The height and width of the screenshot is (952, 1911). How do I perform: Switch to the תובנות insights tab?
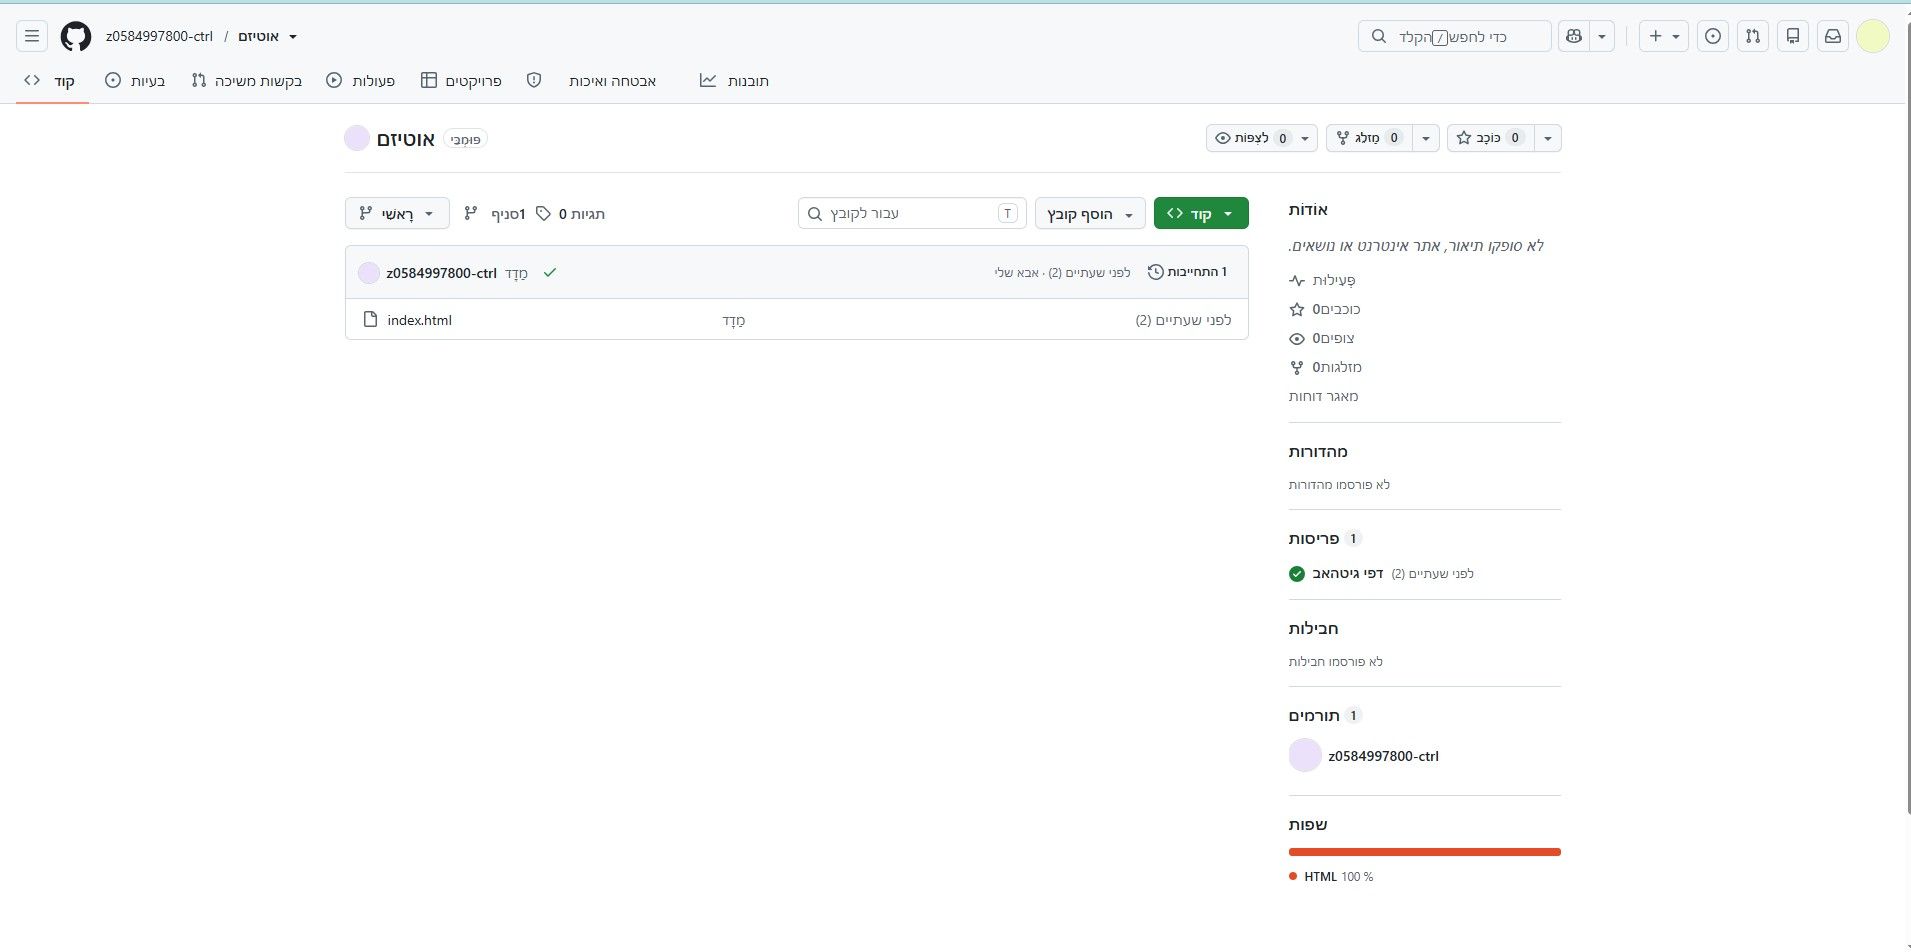[734, 80]
